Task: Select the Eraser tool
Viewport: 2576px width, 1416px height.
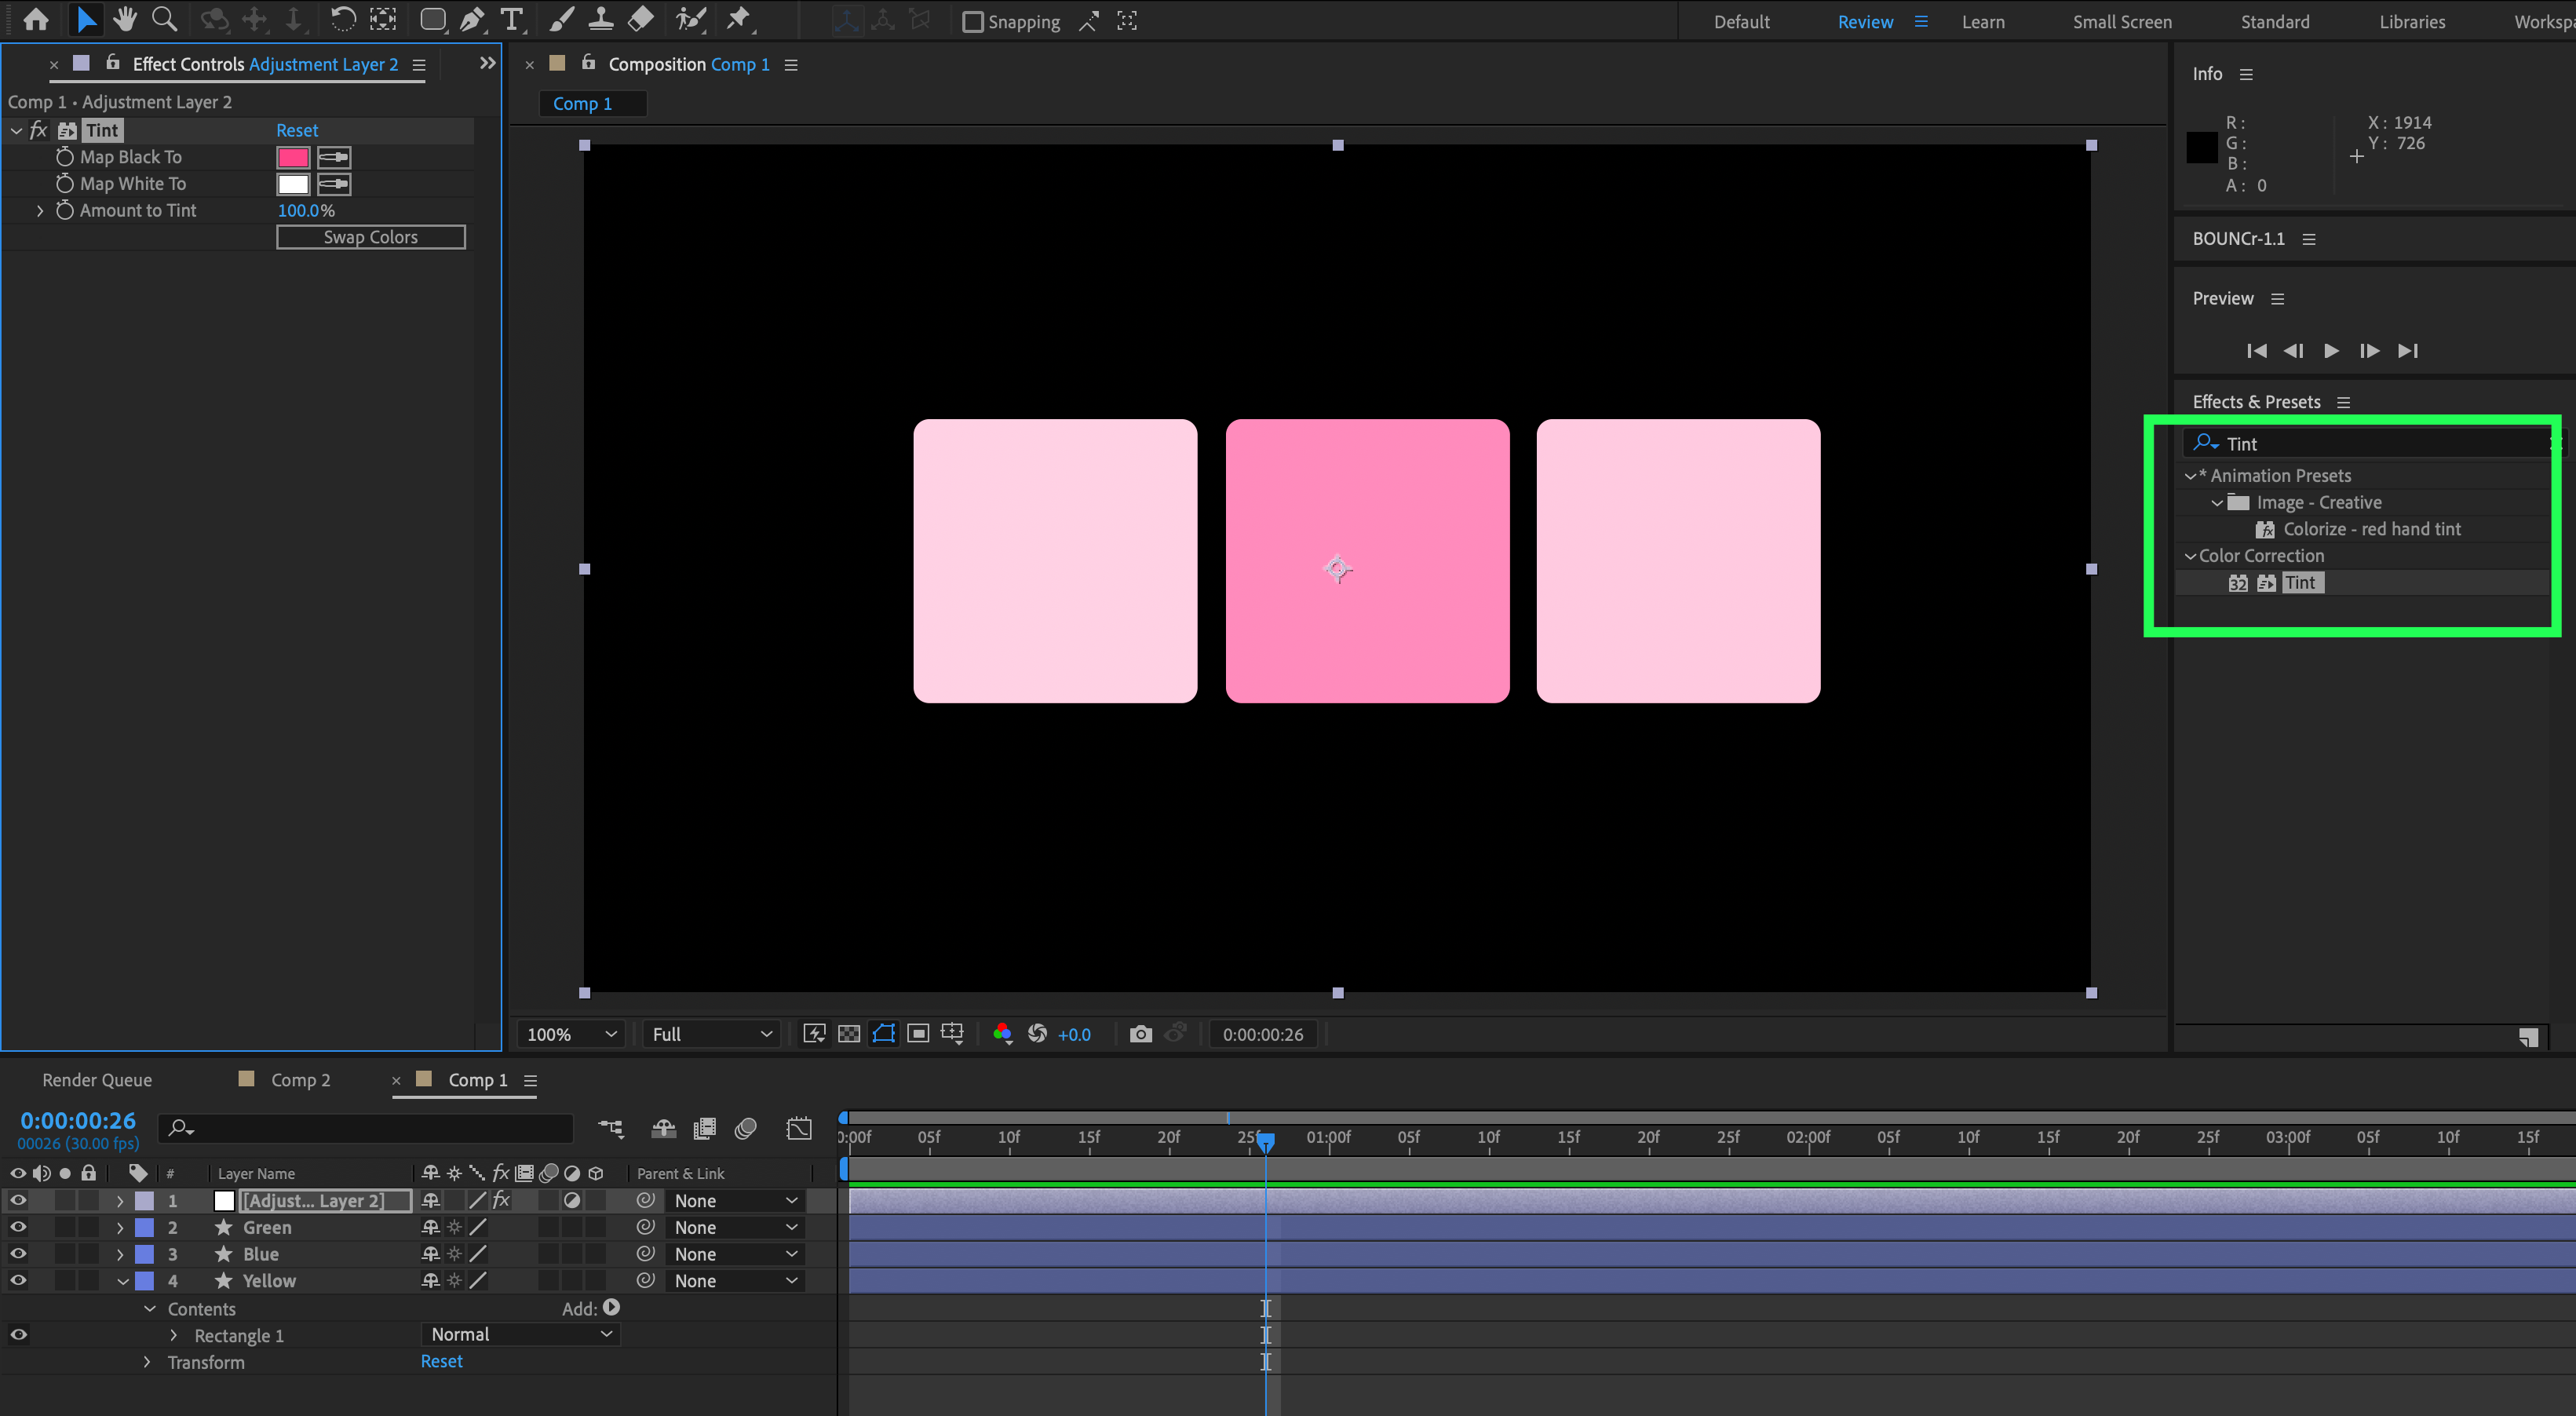Action: point(641,19)
